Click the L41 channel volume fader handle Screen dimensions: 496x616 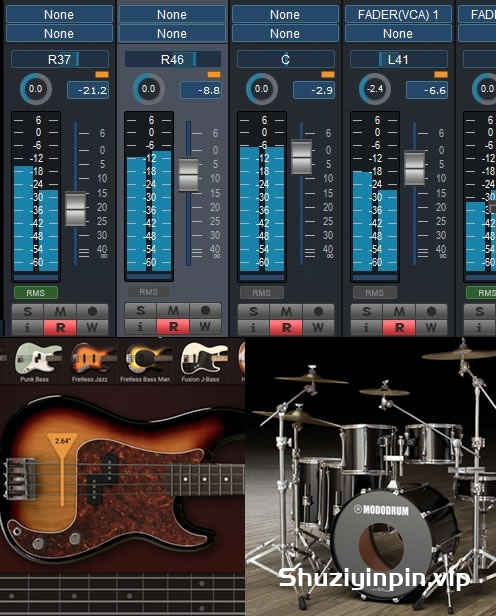tap(415, 168)
